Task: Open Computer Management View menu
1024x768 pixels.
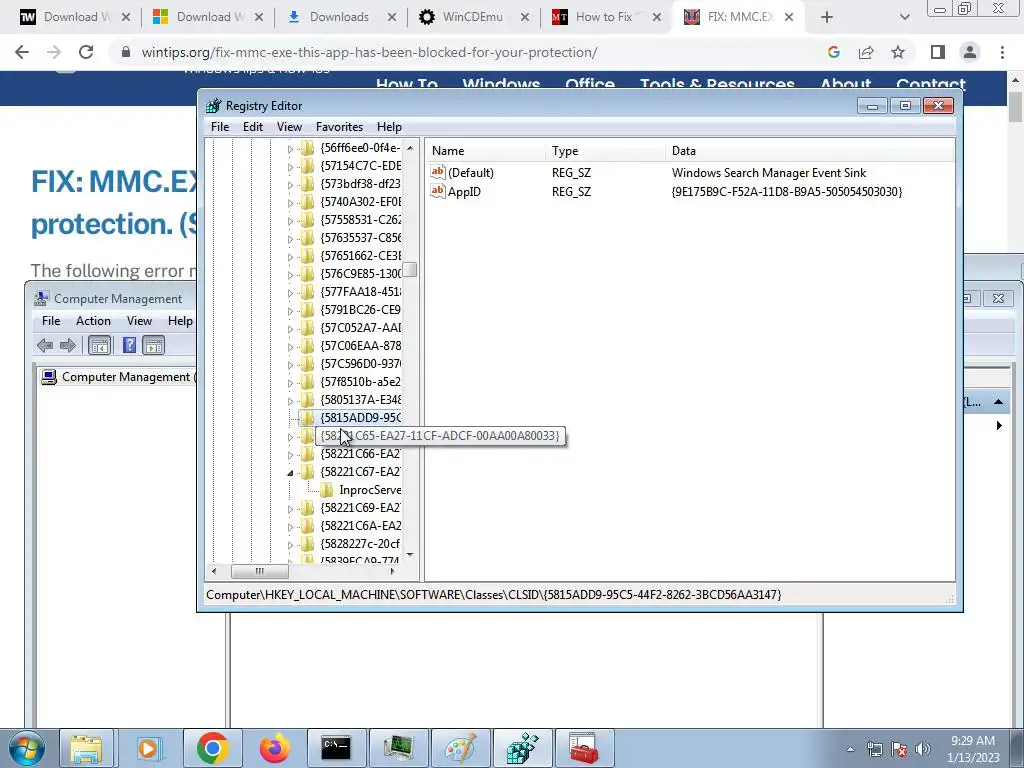Action: tap(139, 321)
